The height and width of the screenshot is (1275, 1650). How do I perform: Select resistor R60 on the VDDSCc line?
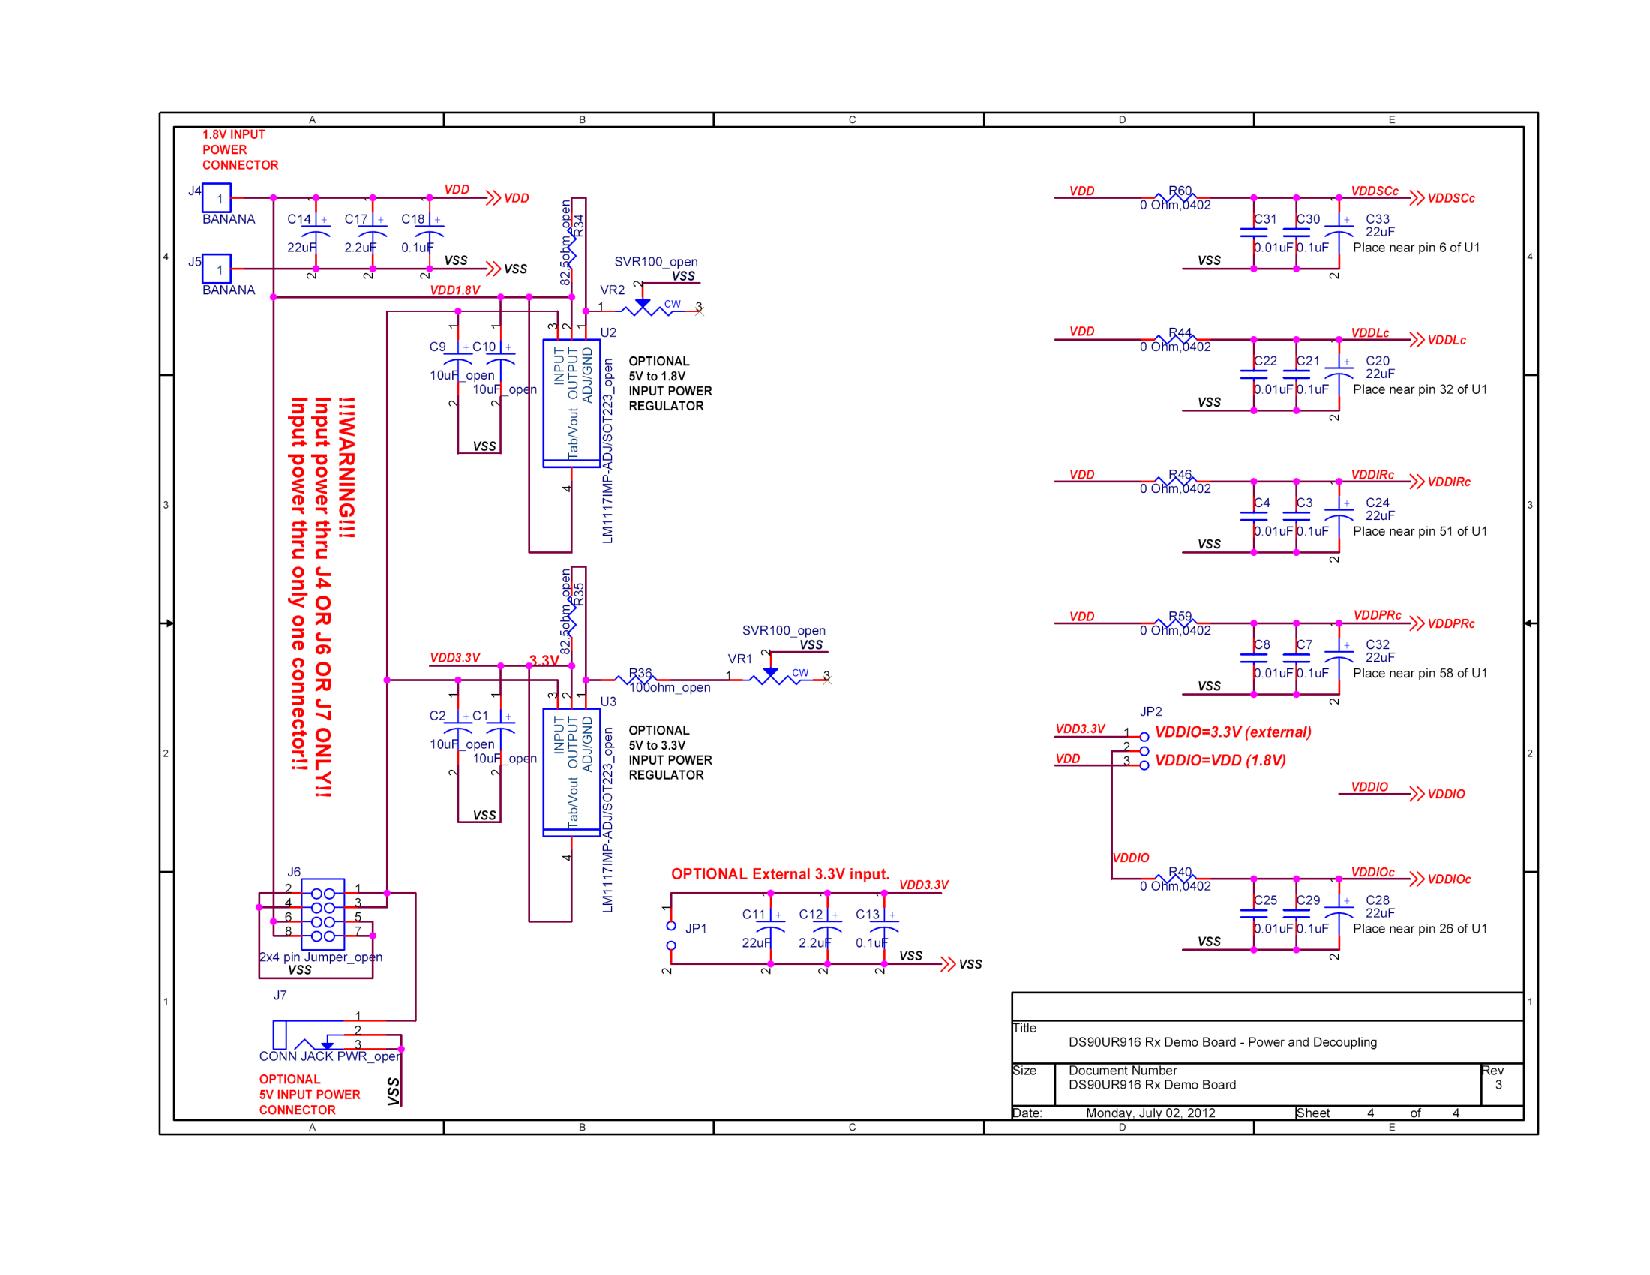click(1180, 196)
